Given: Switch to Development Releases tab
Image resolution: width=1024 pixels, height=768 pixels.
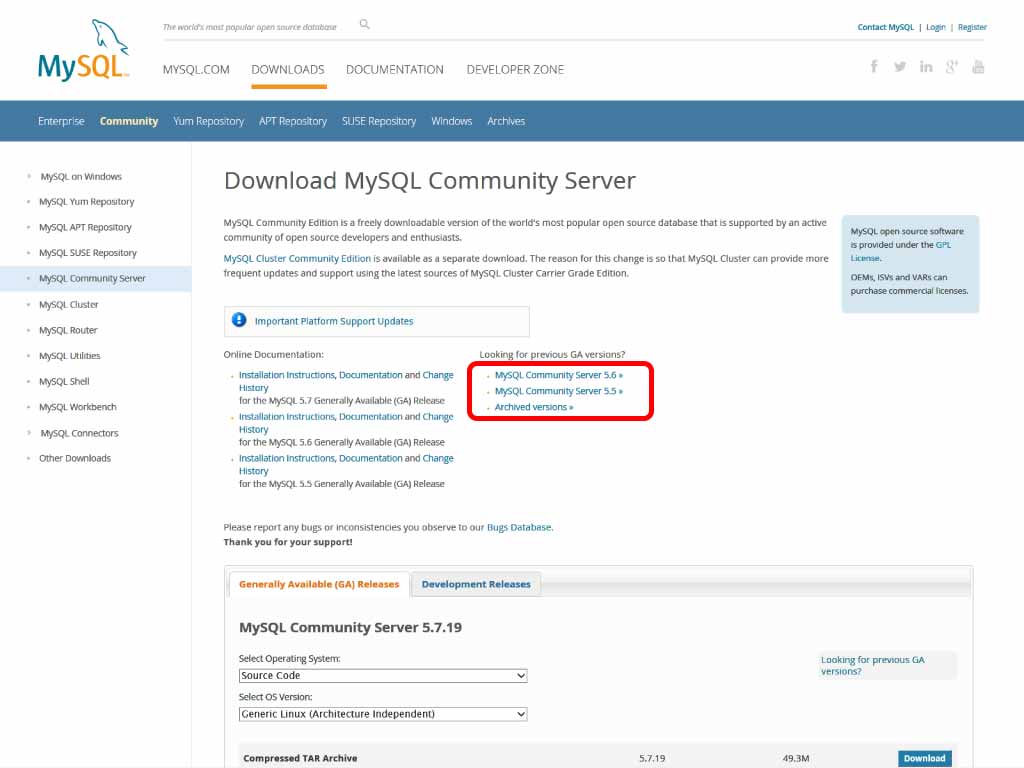Looking at the screenshot, I should (x=476, y=584).
